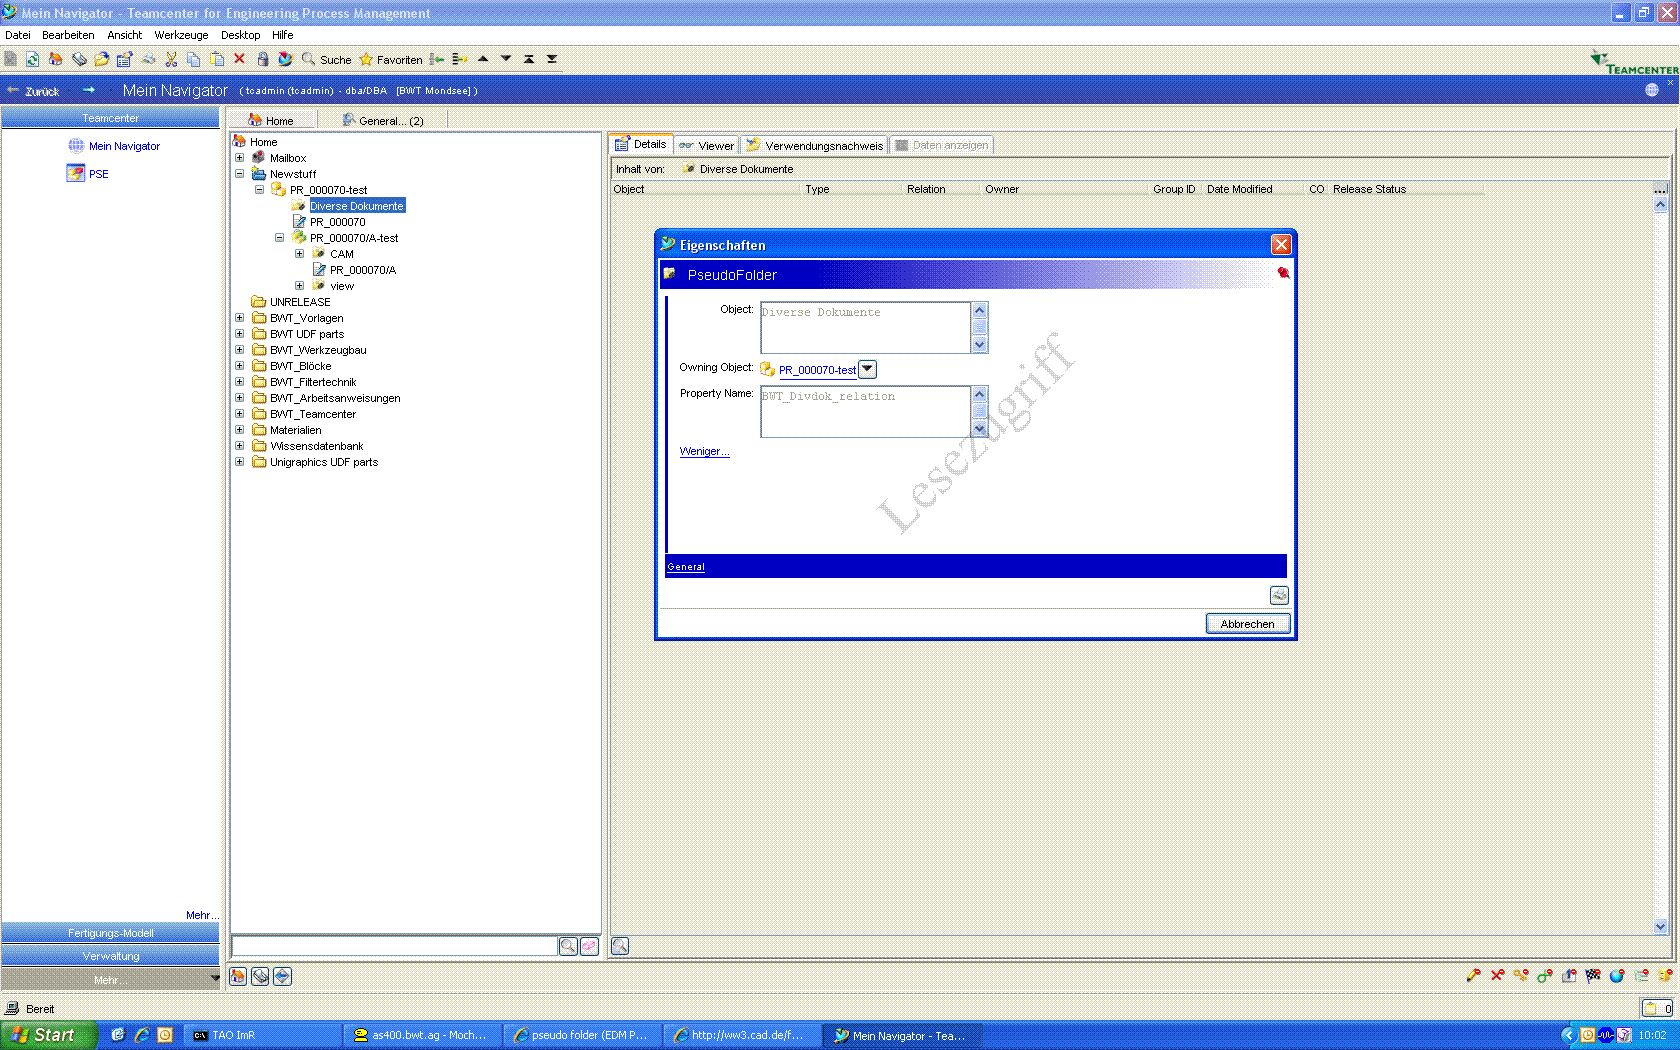Select the UNRELEASE folder
This screenshot has height=1050, width=1680.
(x=300, y=302)
